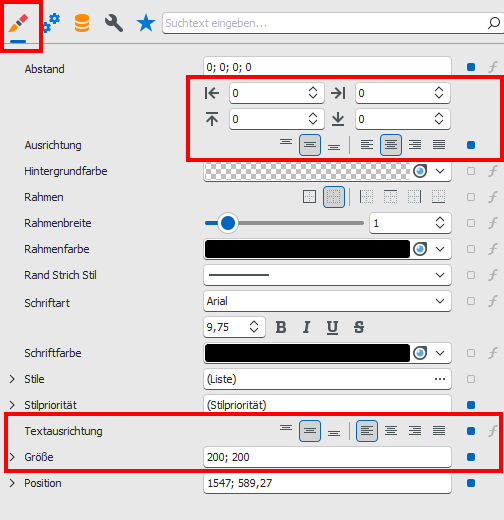The image size is (504, 520).
Task: Open the Rahmenfarbe color picker circle
Action: click(x=420, y=249)
